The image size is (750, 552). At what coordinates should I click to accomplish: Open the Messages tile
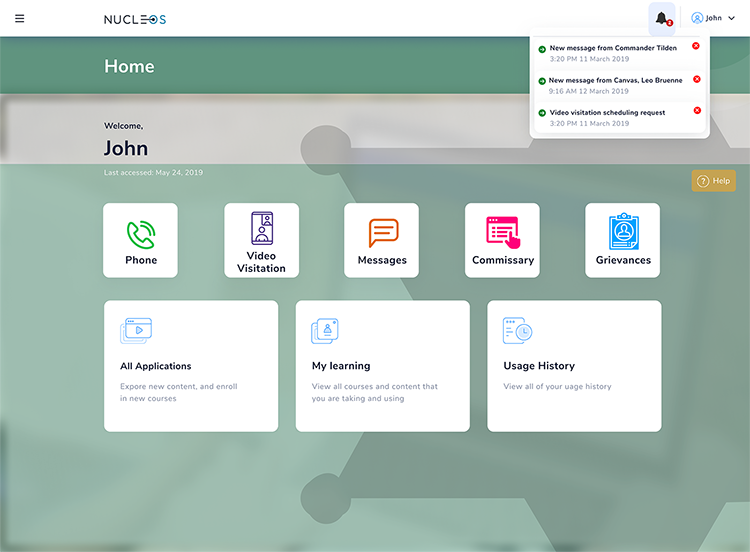(382, 240)
